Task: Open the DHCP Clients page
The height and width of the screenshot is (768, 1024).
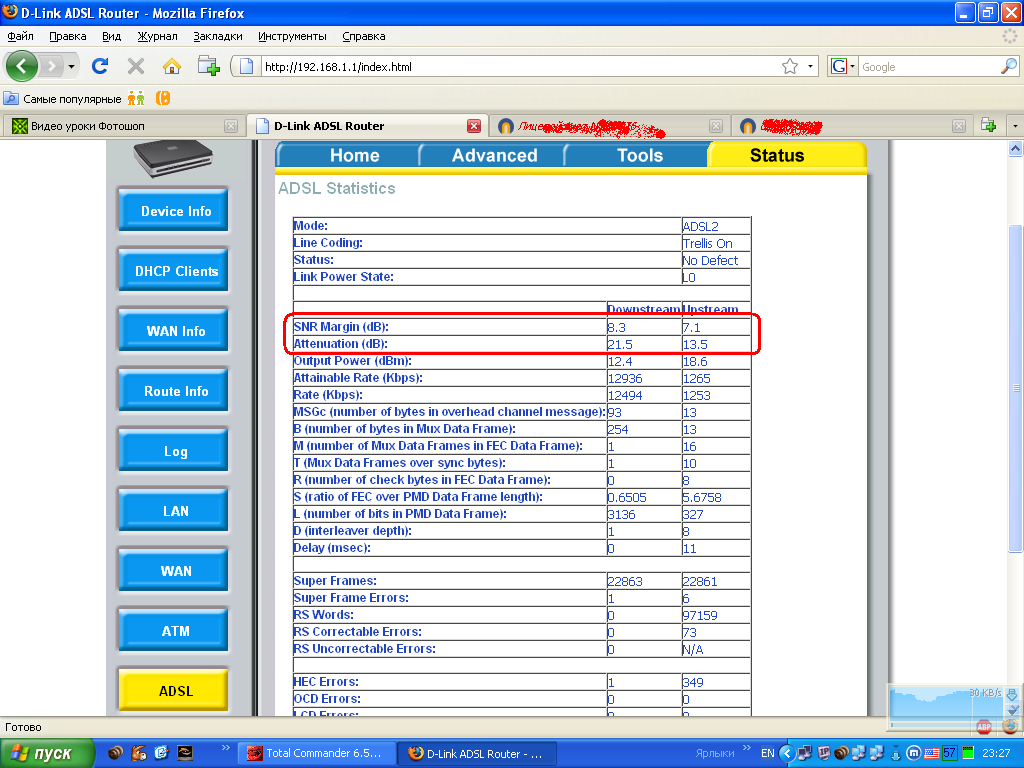Action: (175, 271)
